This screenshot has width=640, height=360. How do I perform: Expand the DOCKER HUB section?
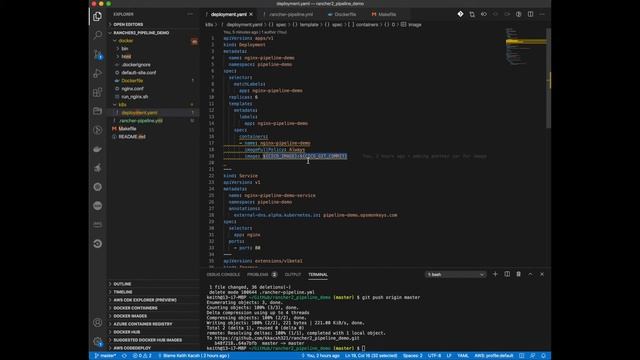tap(127, 332)
